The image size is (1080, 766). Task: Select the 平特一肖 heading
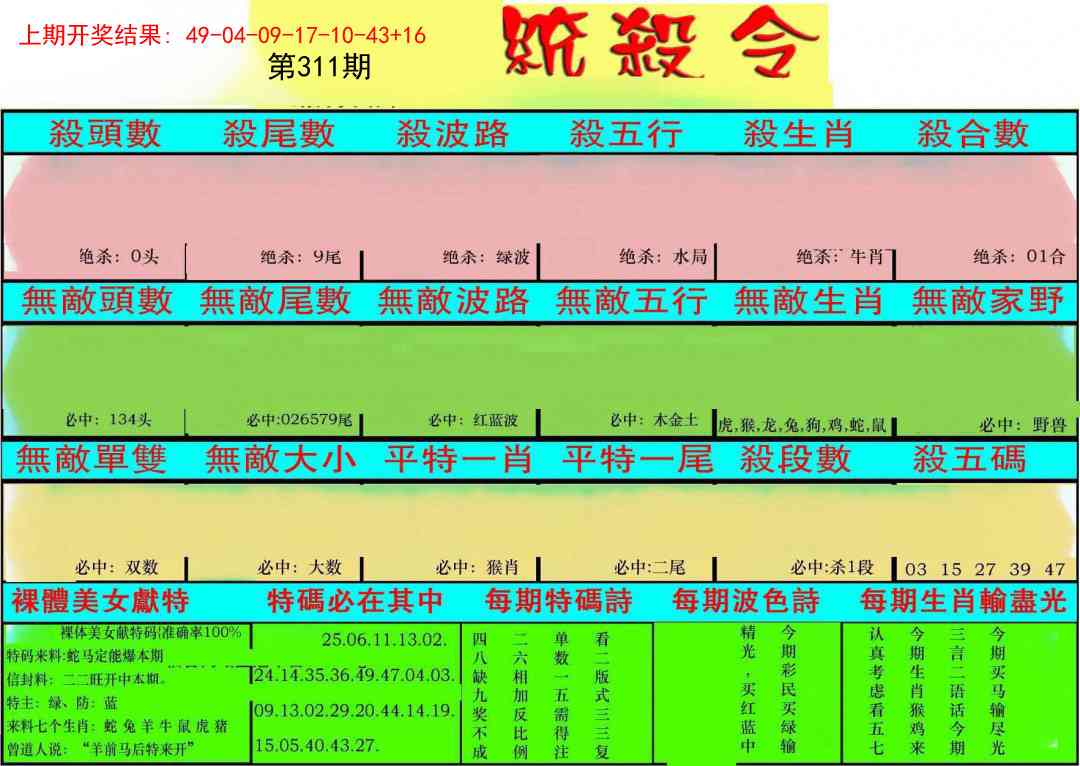tap(458, 460)
